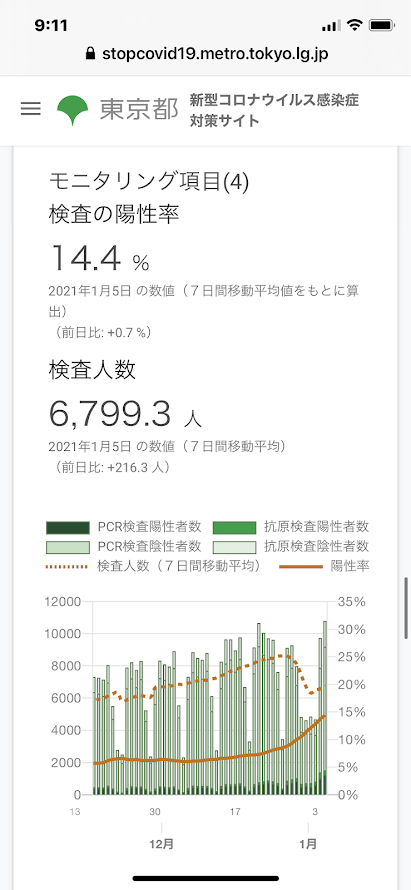Click 新型コロナウイルス感染症対策サイト header text
This screenshot has width=411, height=890.
pos(275,110)
